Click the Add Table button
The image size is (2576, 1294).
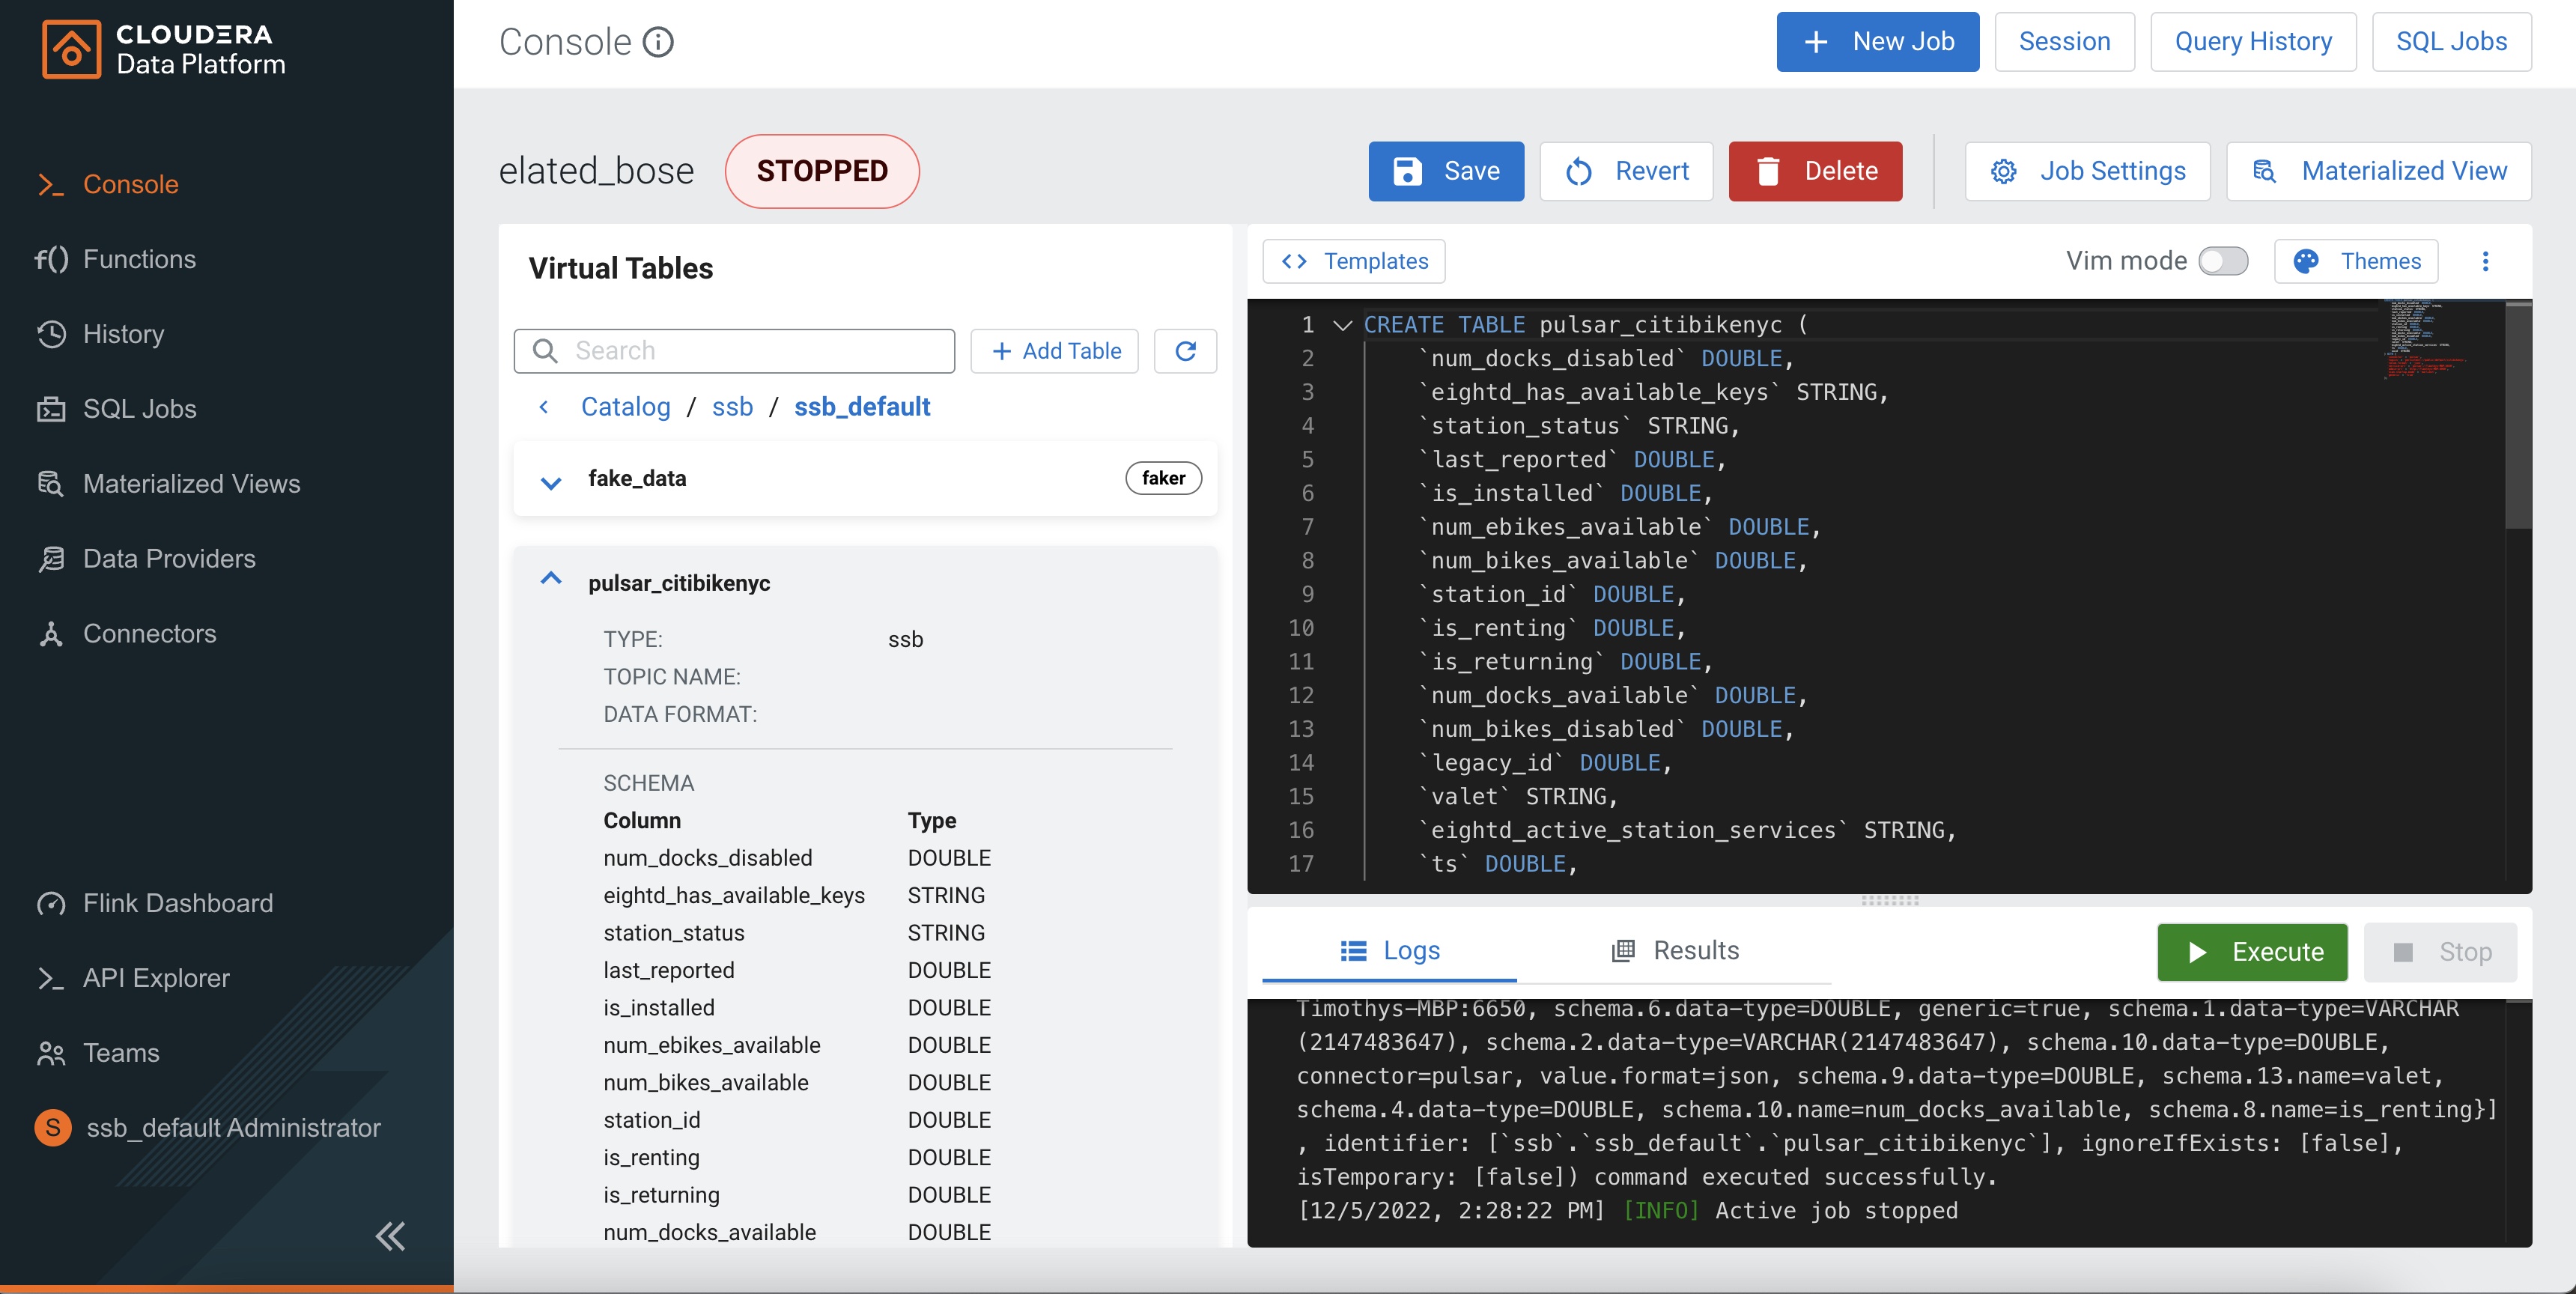pos(1054,351)
